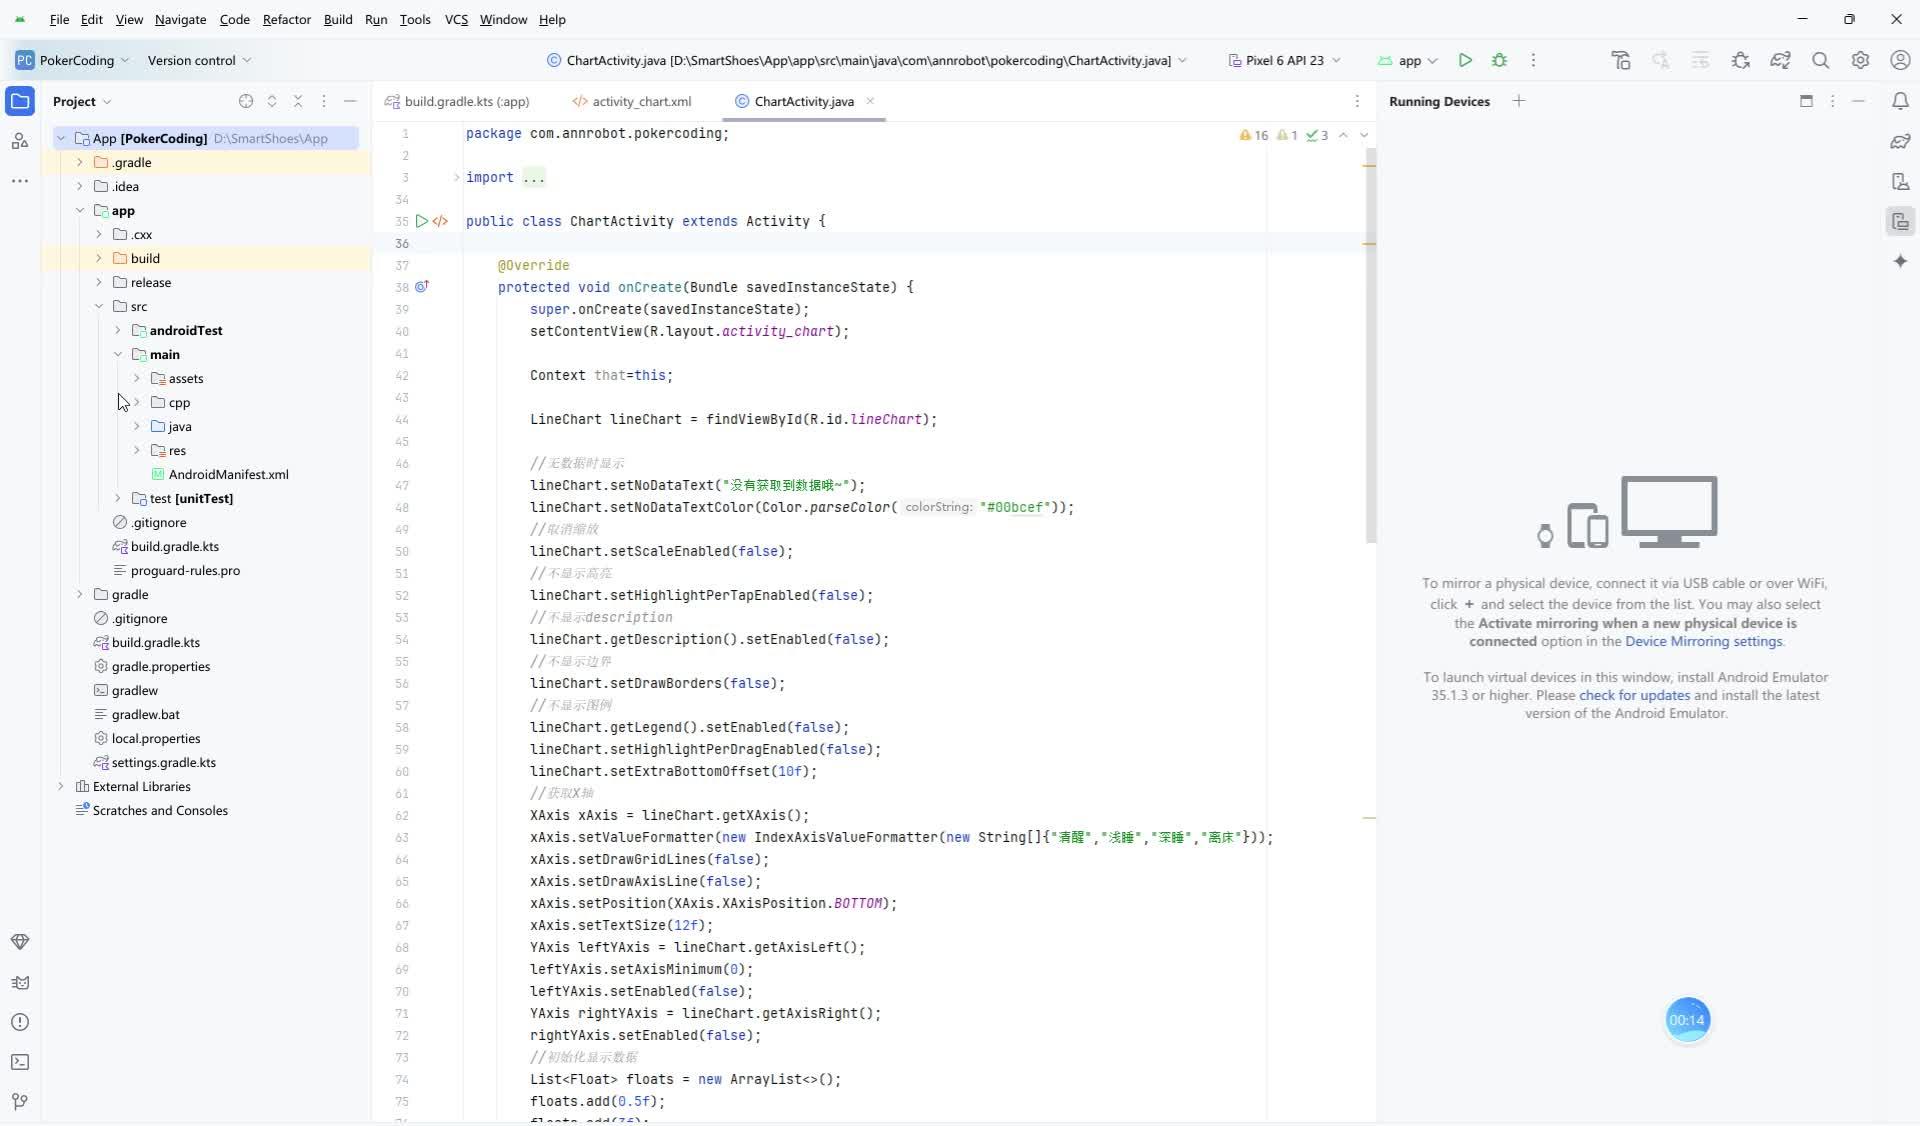This screenshot has width=1920, height=1126.
Task: Open Logcat tool window icon
Action: click(x=19, y=982)
